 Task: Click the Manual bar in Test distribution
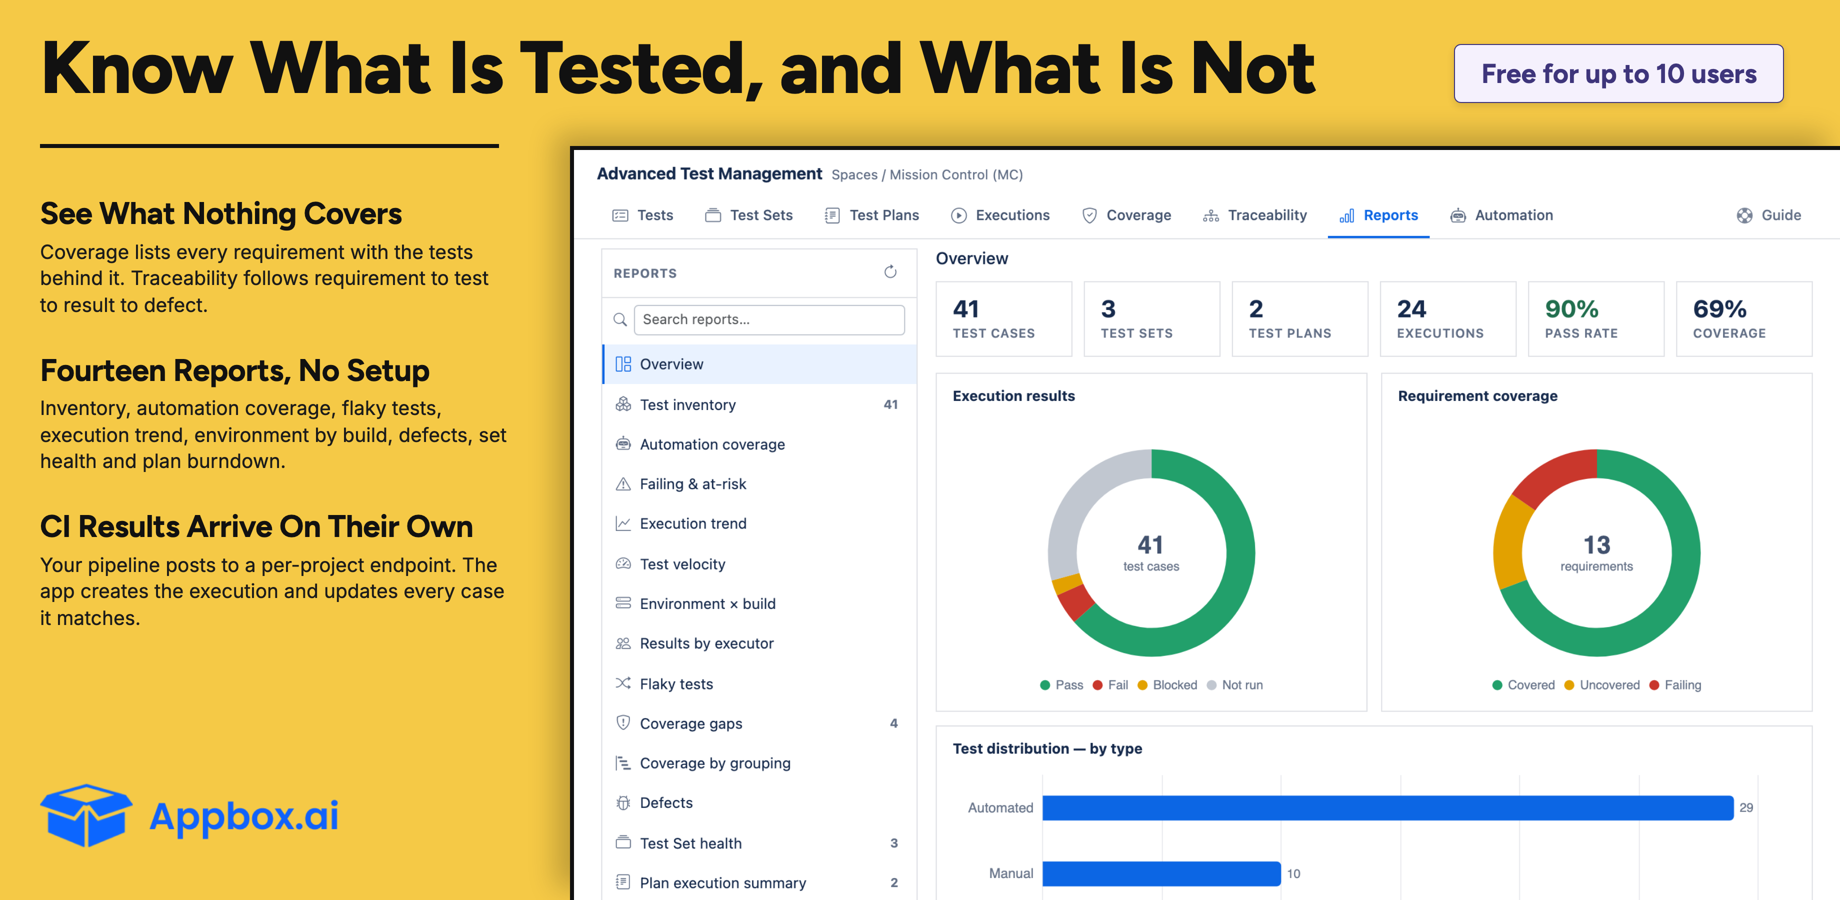pos(1162,873)
